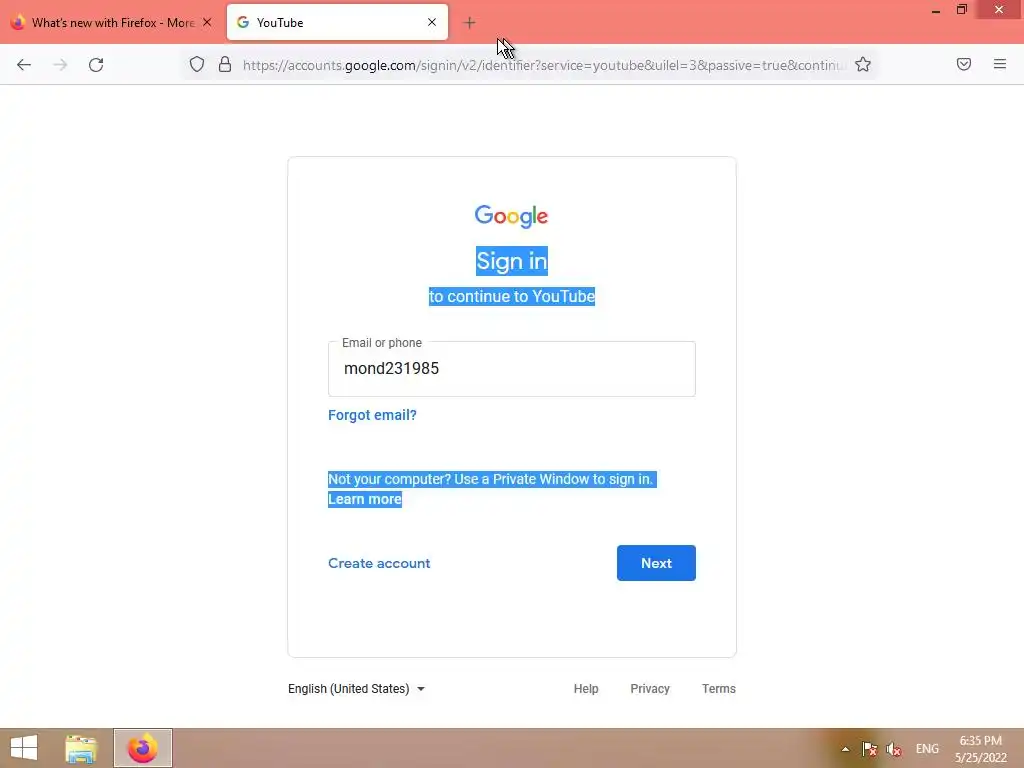1024x768 pixels.
Task: Open the taskbar clock showing 6:35 PM
Action: pos(980,749)
